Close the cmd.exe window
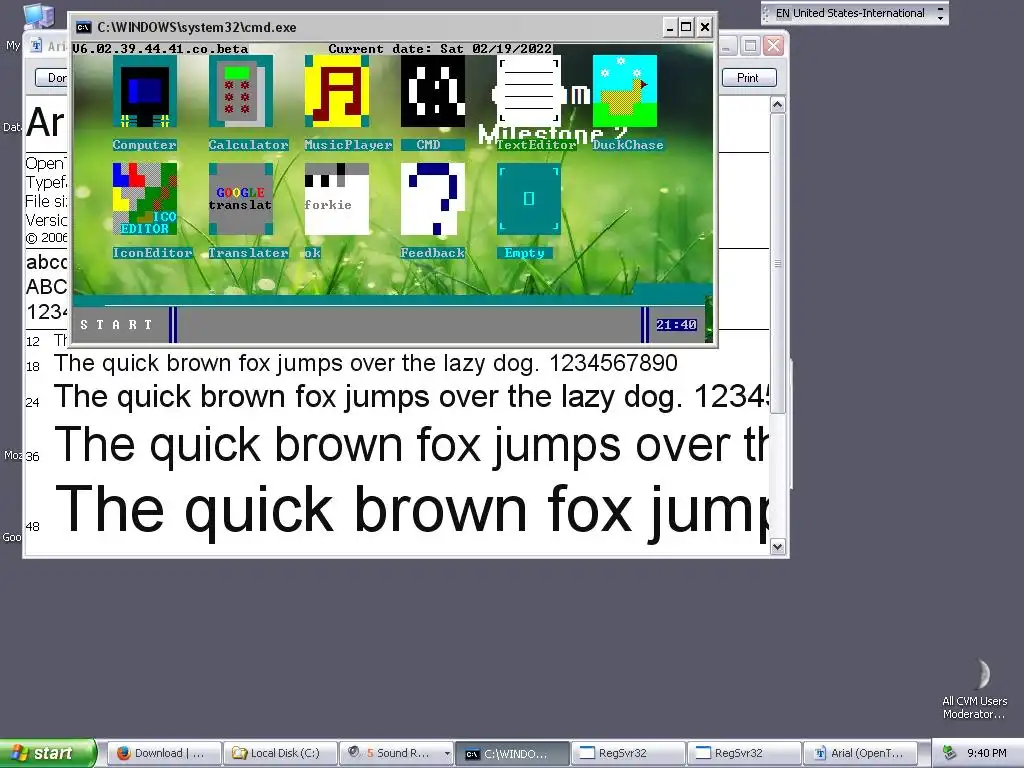This screenshot has width=1024, height=768. click(x=705, y=27)
